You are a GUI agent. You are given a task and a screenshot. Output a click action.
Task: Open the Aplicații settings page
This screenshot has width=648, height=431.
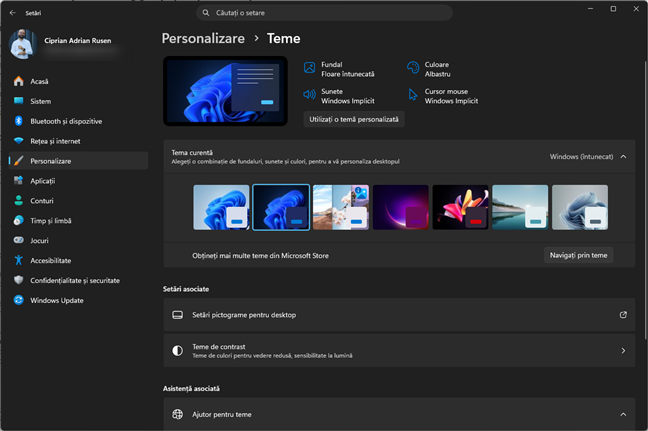pyautogui.click(x=79, y=181)
